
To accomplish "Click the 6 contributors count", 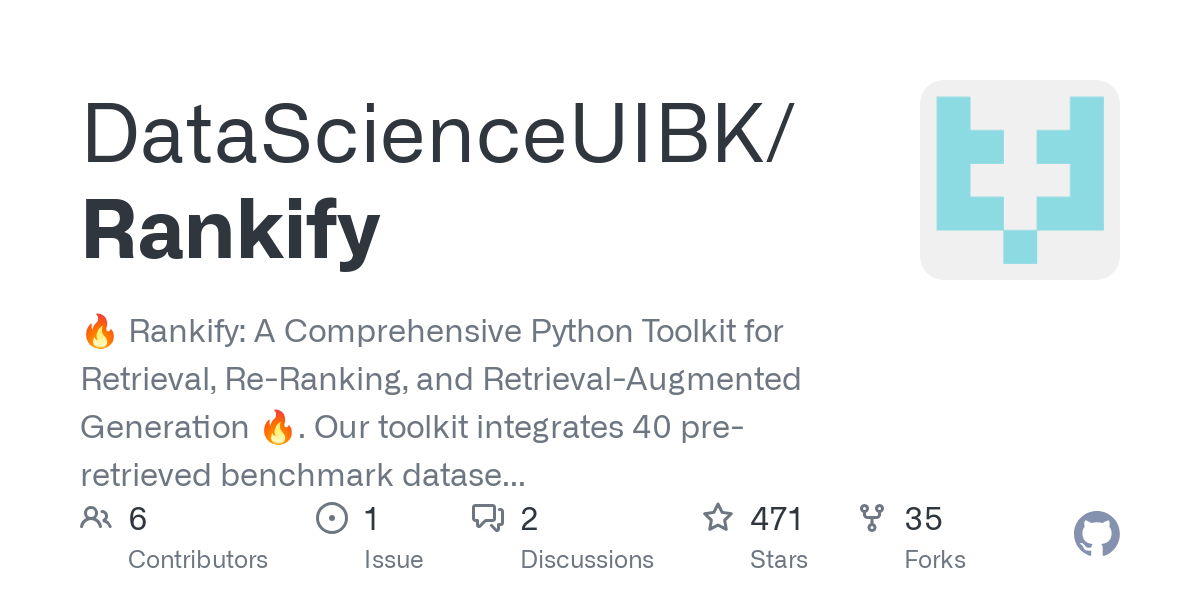I will [138, 519].
